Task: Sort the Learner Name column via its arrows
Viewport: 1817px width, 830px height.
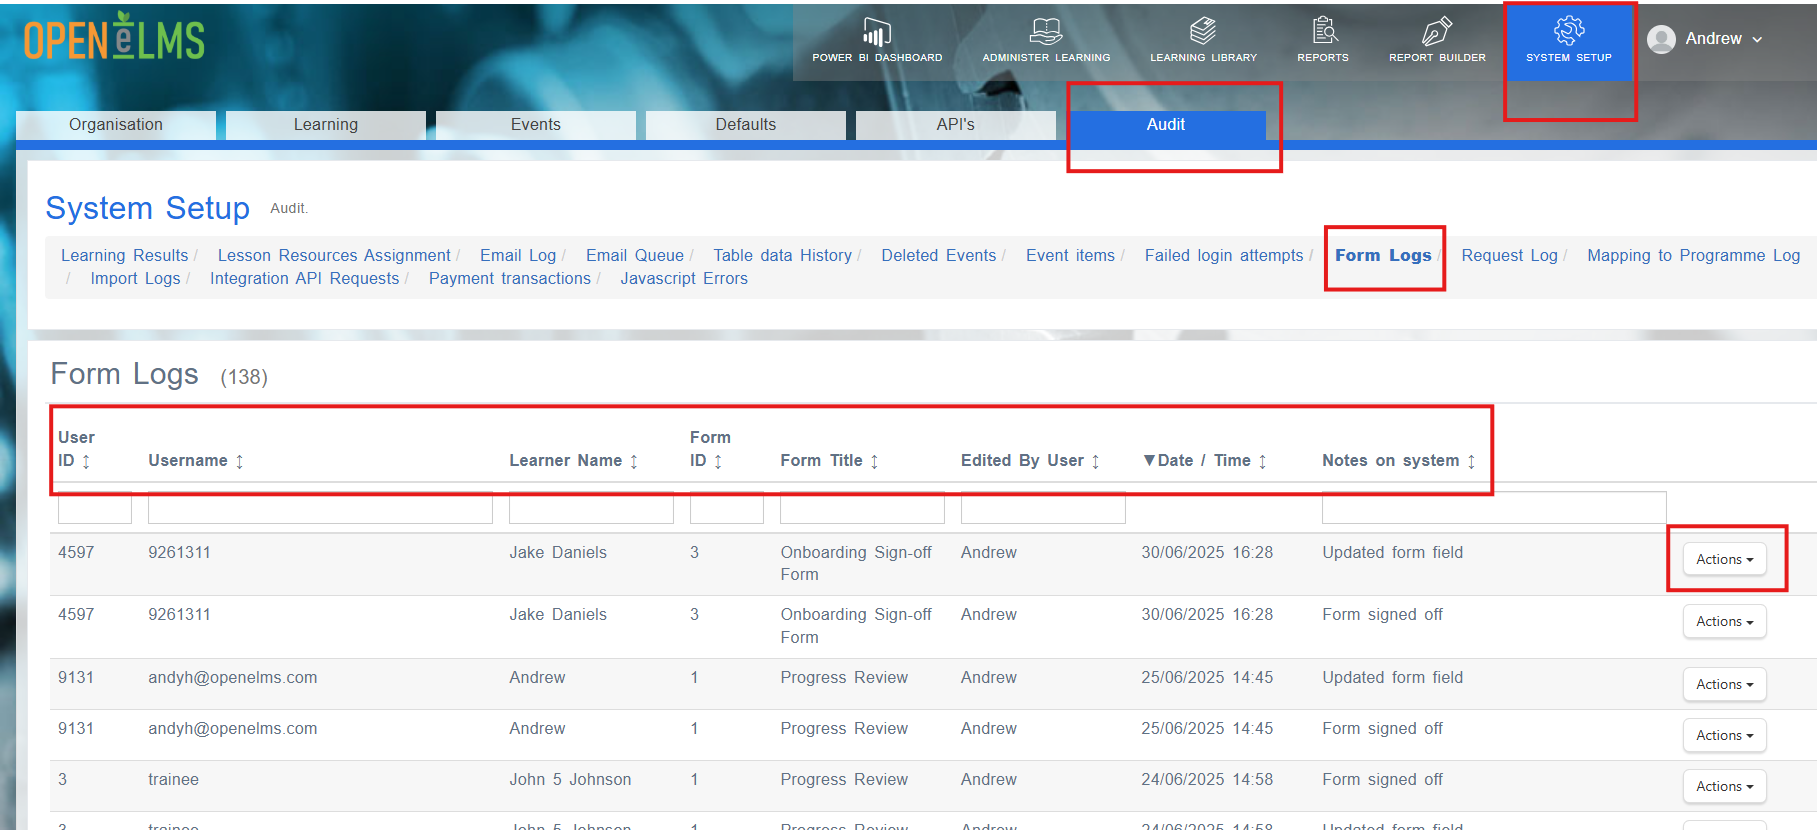Action: coord(633,461)
